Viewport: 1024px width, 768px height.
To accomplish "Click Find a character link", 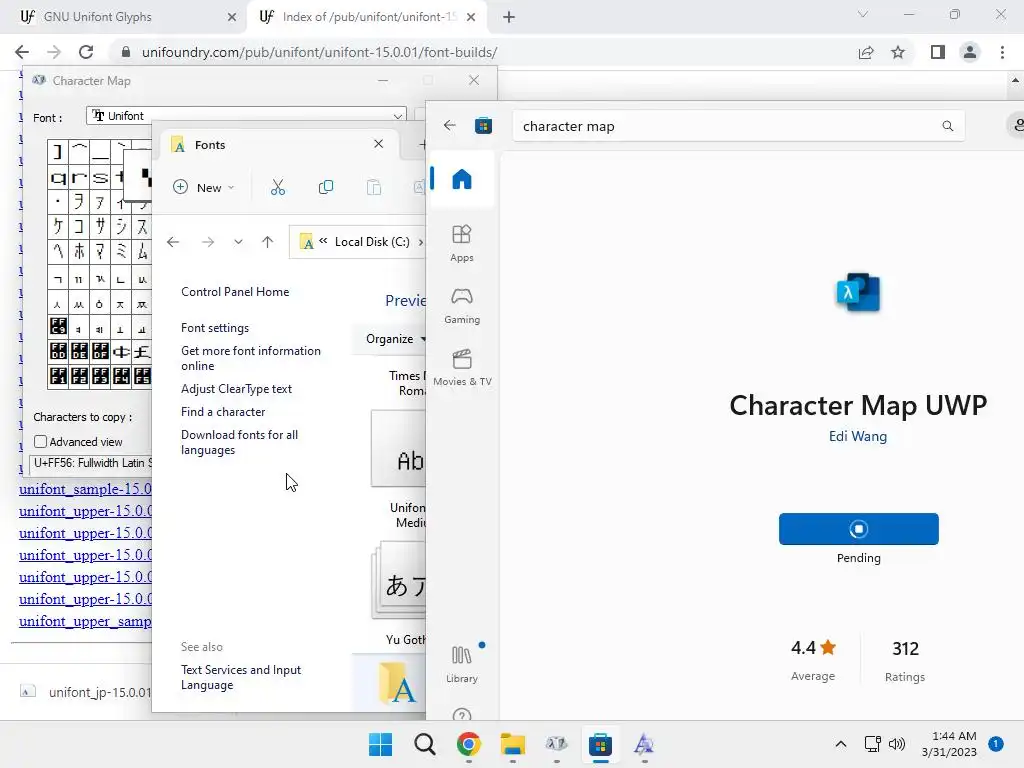I will [223, 412].
